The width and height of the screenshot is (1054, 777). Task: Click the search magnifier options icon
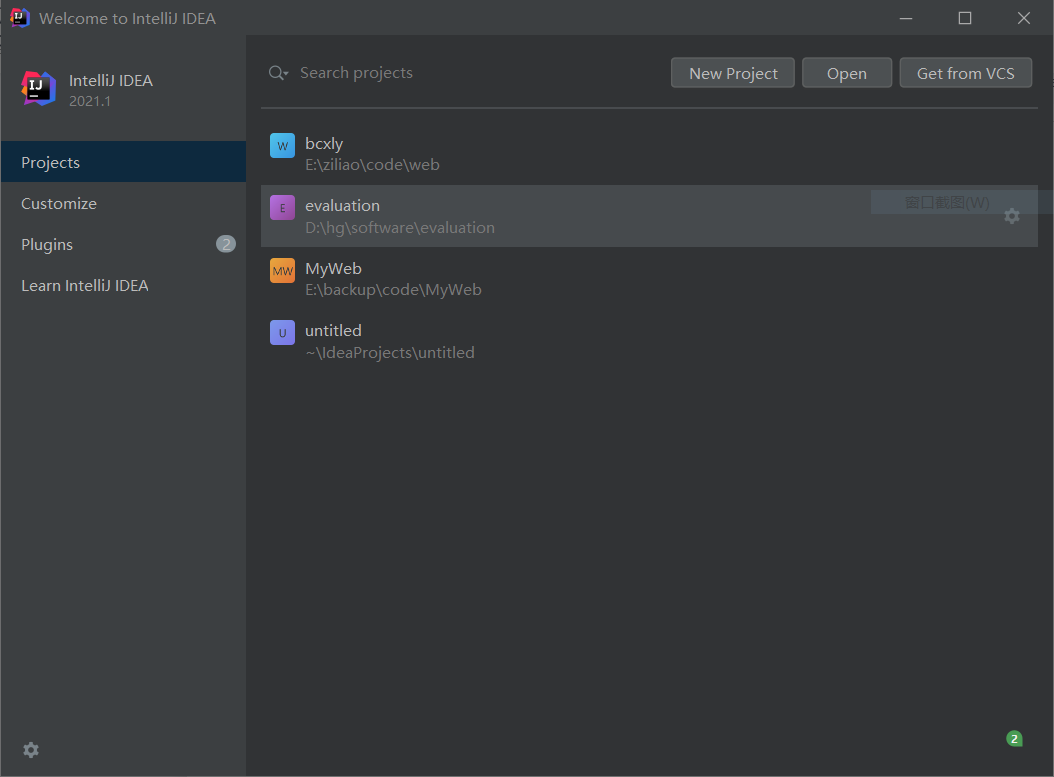point(278,73)
